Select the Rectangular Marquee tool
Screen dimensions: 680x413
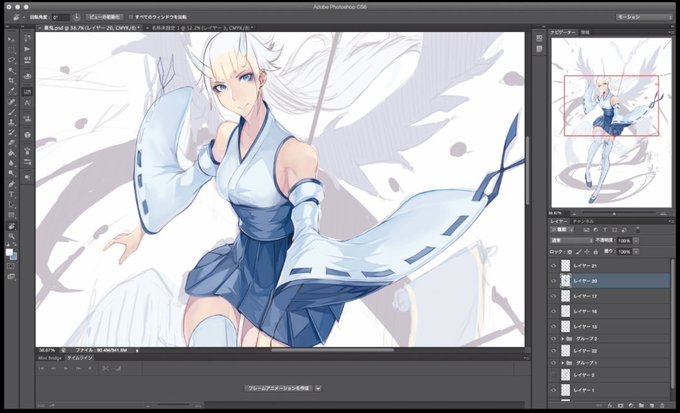click(12, 50)
